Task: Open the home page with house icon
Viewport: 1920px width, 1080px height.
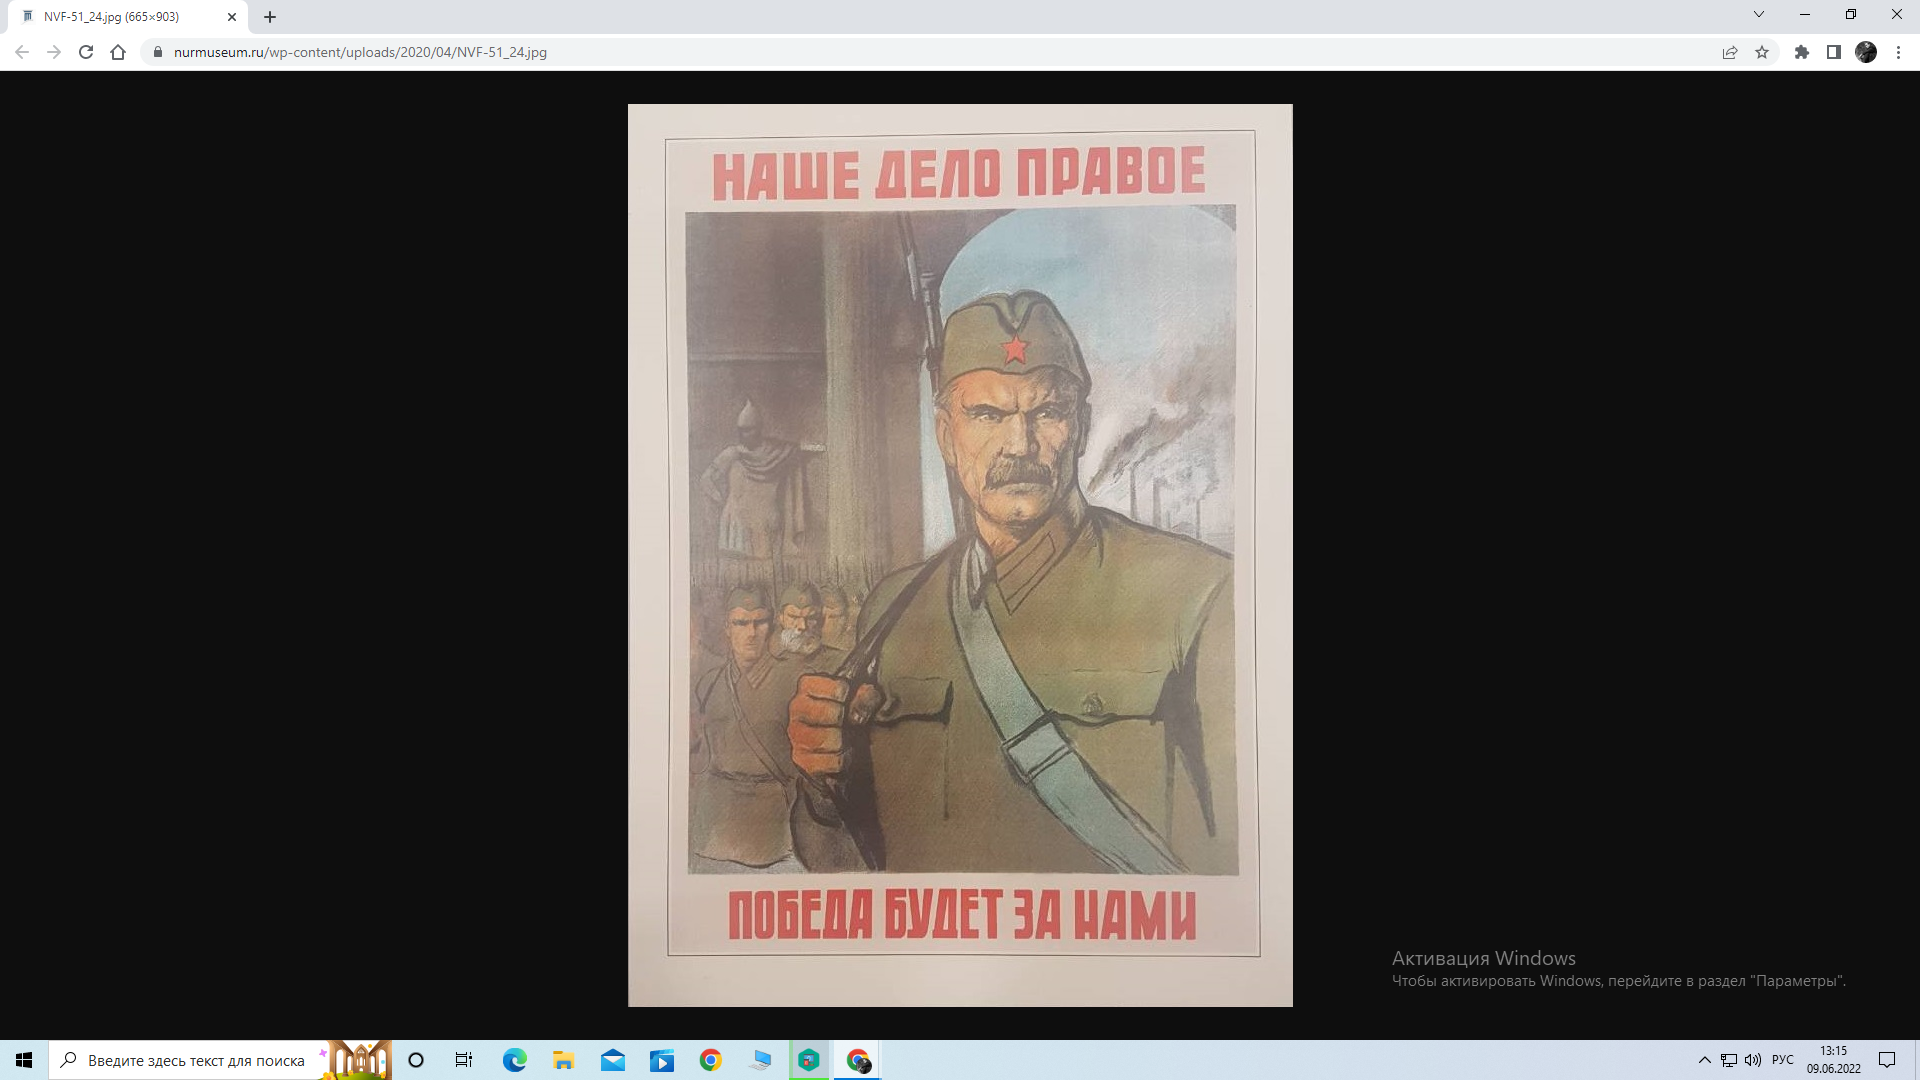Action: pyautogui.click(x=118, y=52)
